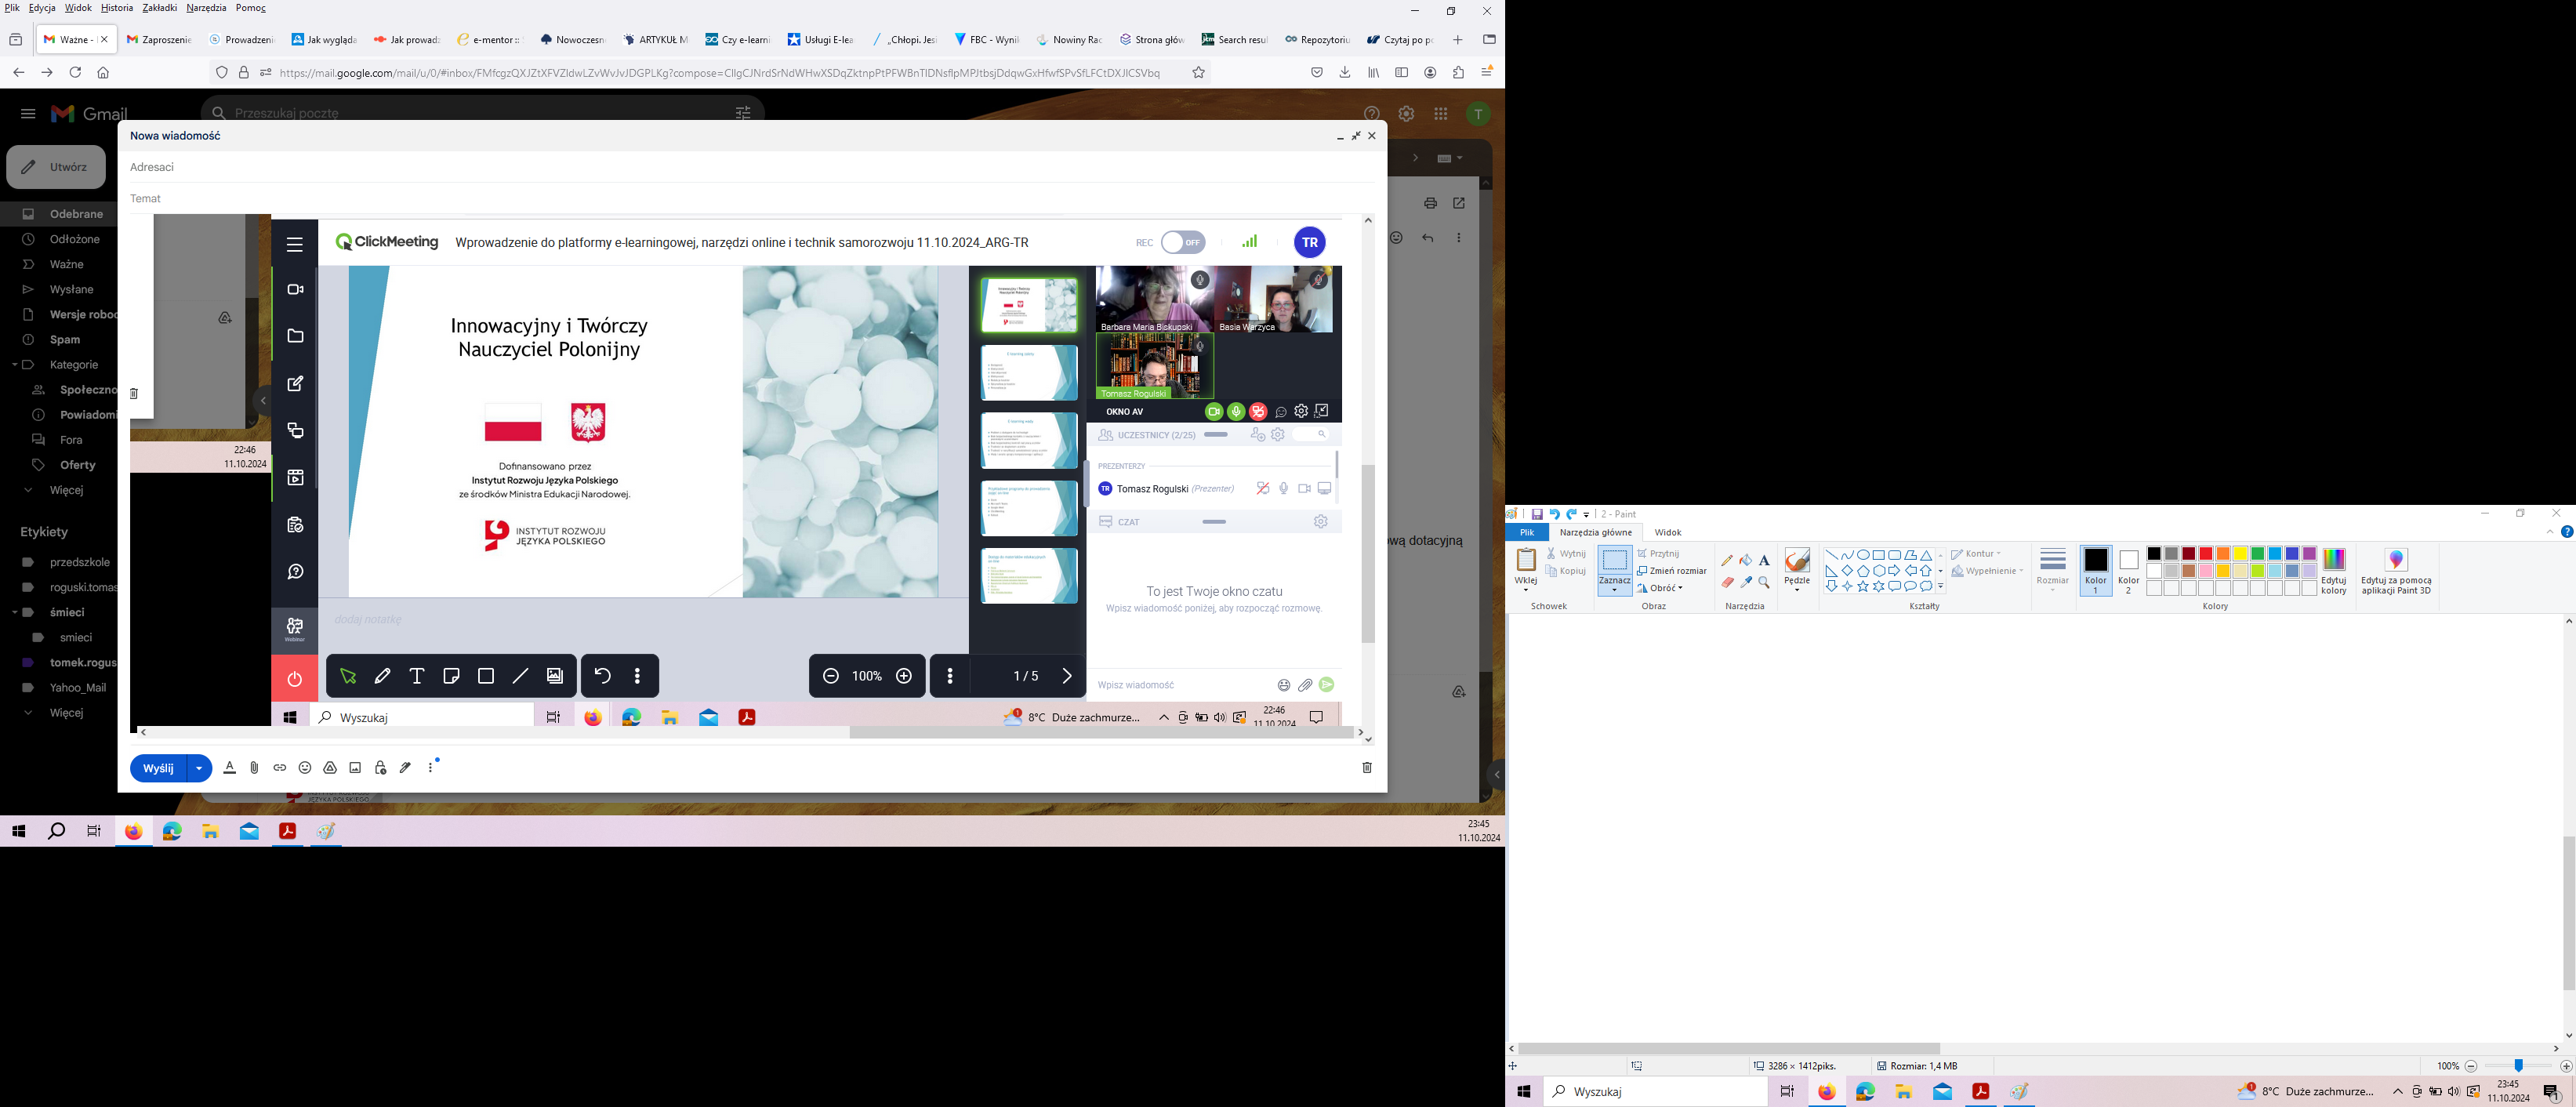This screenshot has width=2576, height=1107.
Task: Open the Google apps grid icon
Action: tap(1441, 114)
